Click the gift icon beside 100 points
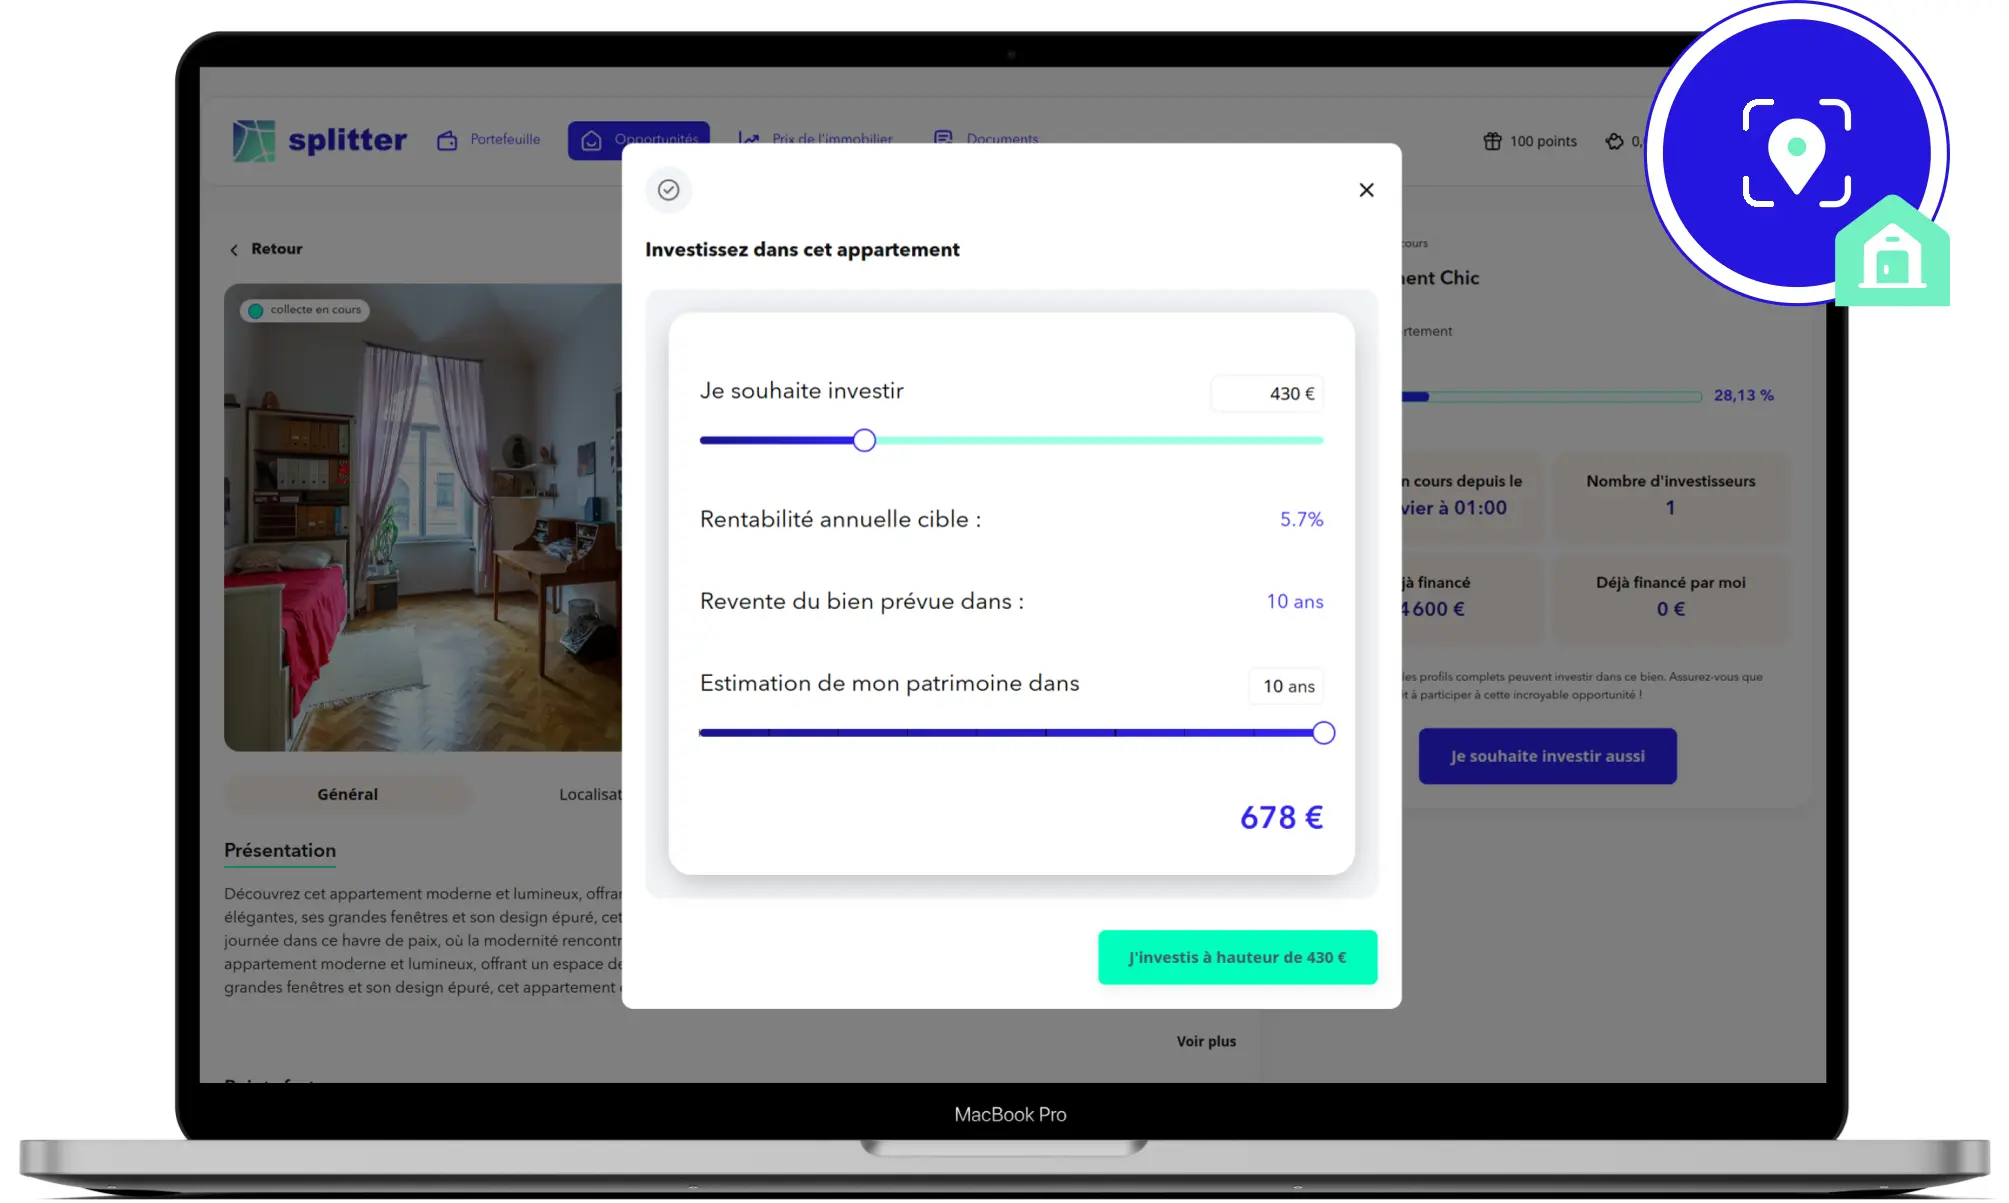The width and height of the screenshot is (2009, 1203). [1492, 141]
